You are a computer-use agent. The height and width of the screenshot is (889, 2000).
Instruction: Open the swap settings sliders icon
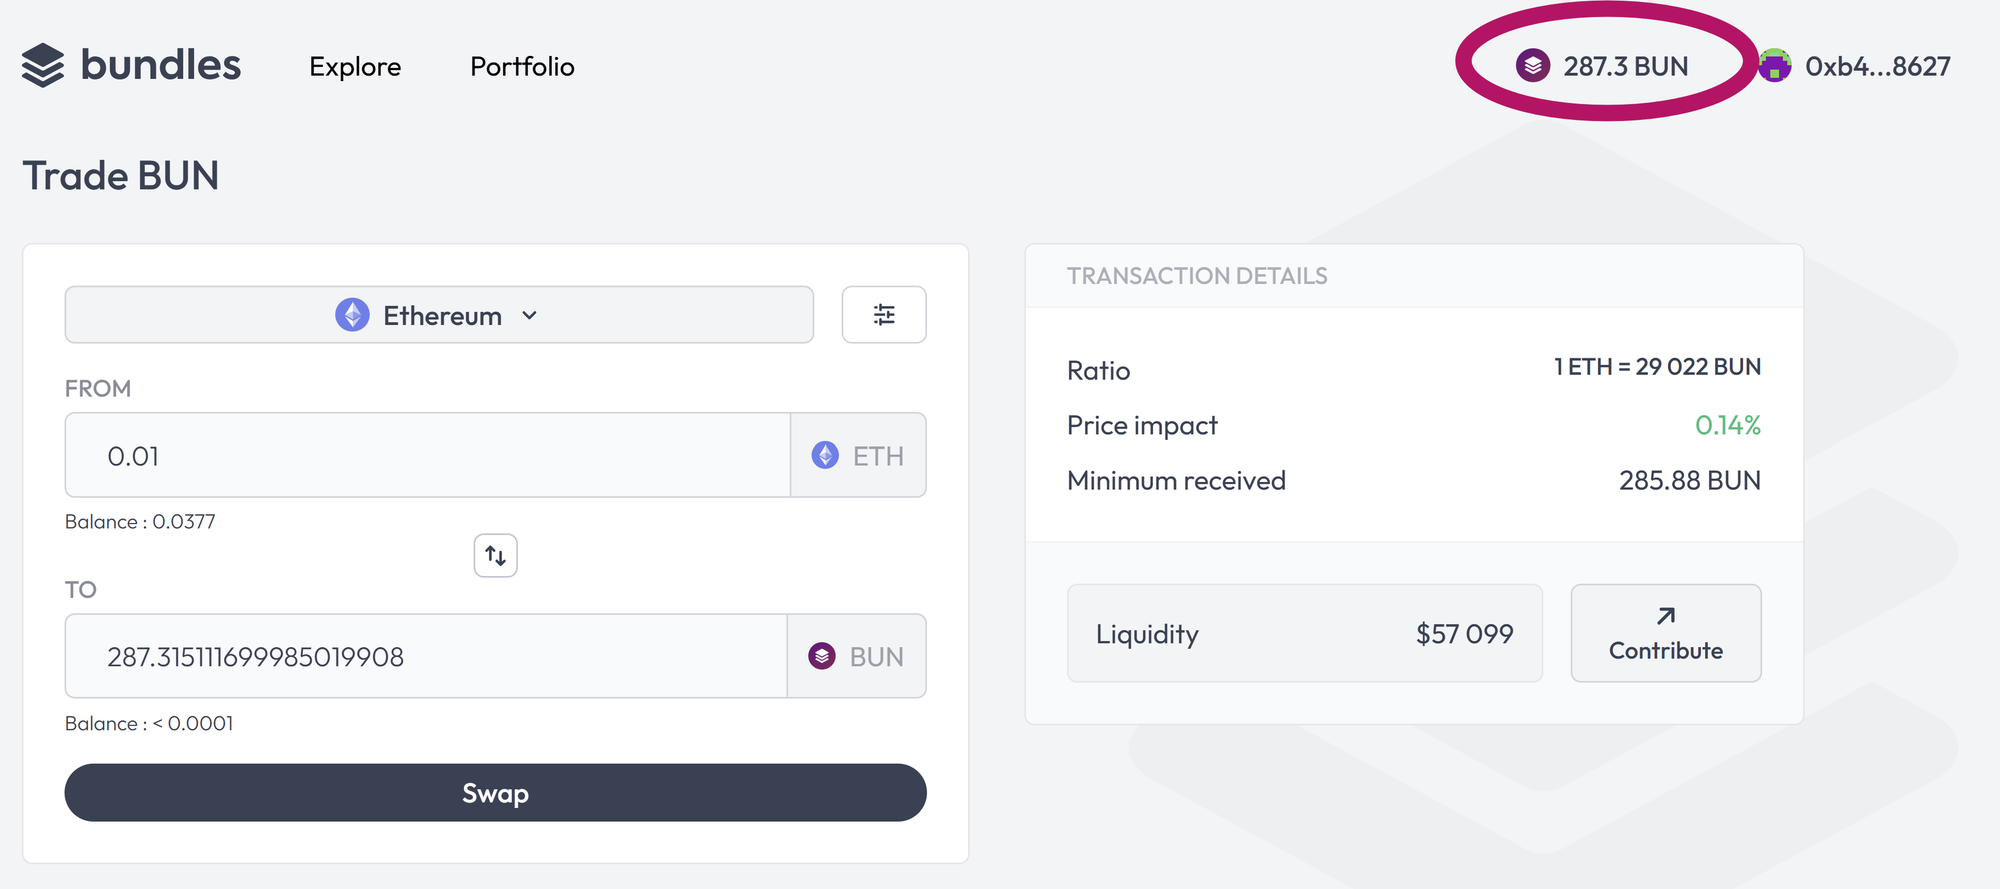click(x=884, y=315)
